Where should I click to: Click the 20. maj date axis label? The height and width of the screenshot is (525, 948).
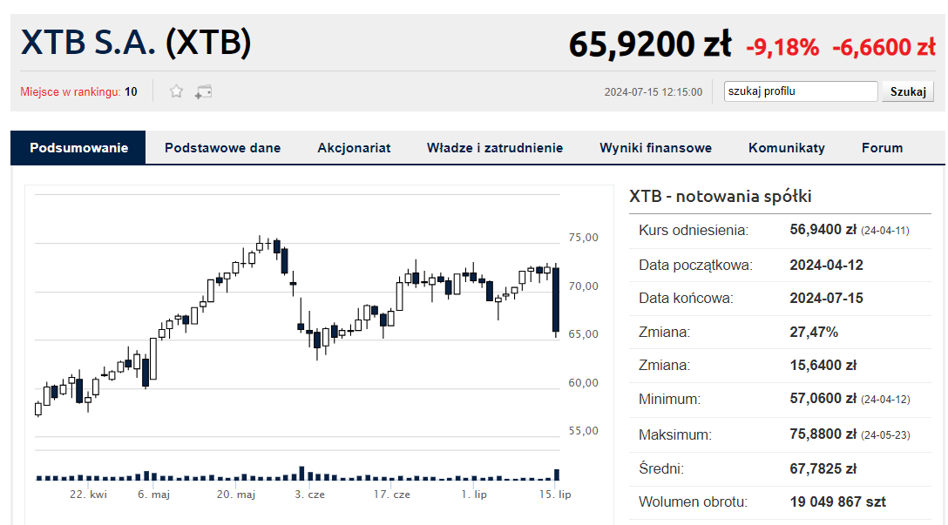tap(236, 494)
